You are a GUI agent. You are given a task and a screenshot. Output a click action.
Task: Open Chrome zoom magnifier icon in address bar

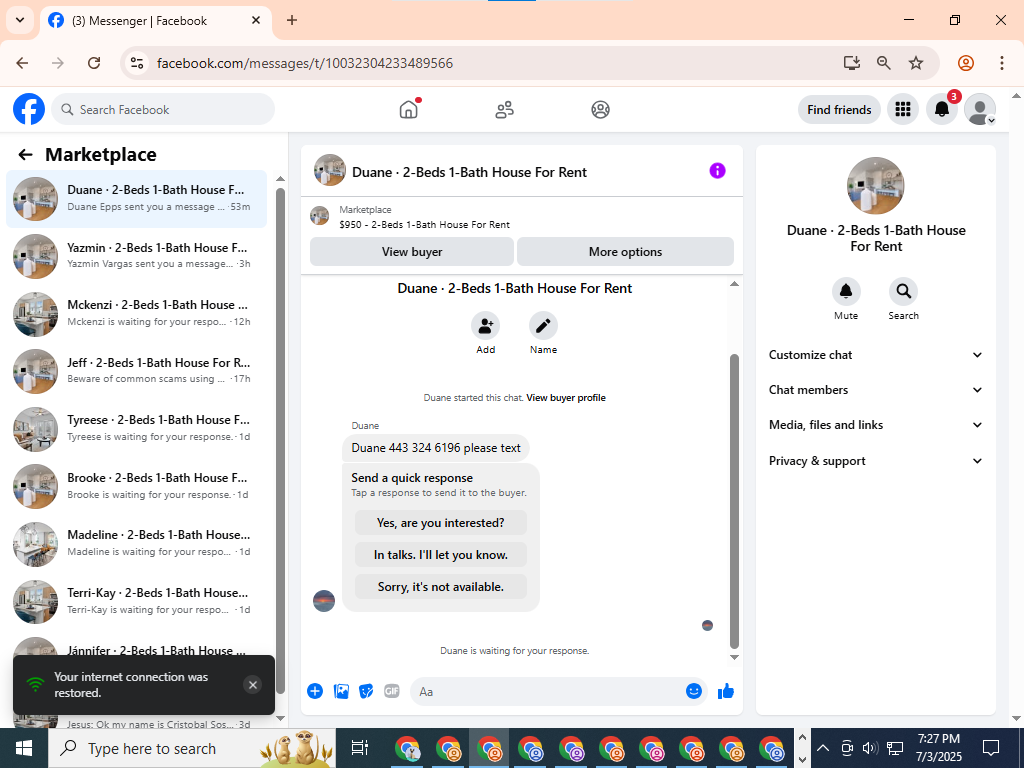pos(883,63)
